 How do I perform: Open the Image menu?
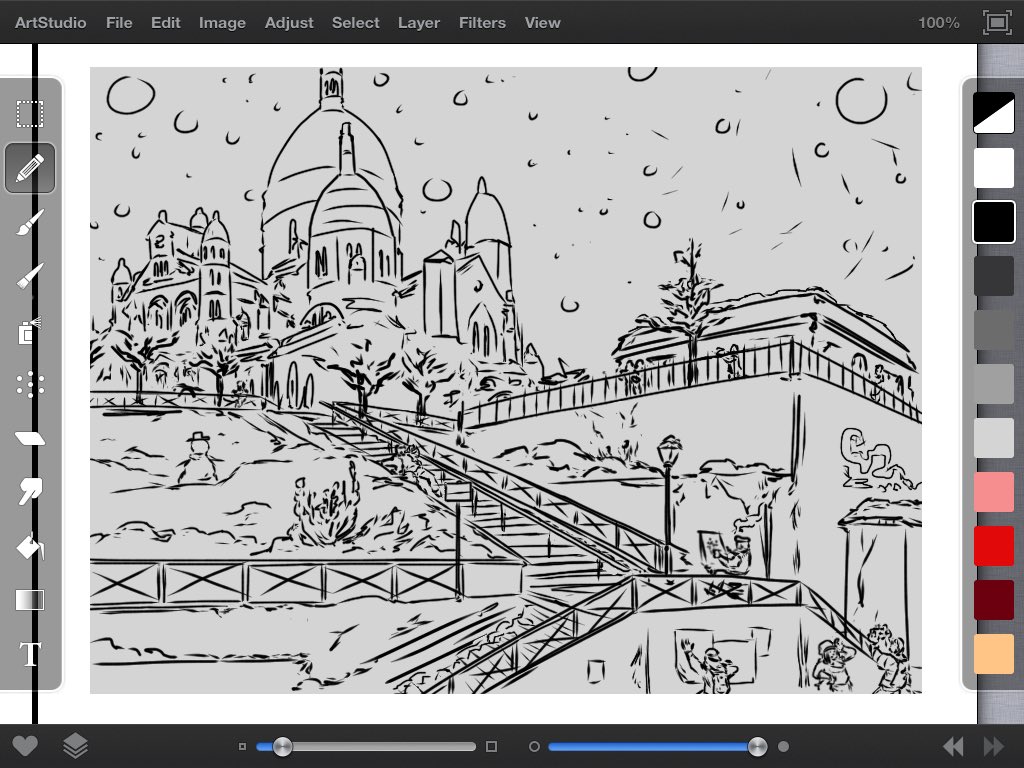click(x=222, y=23)
